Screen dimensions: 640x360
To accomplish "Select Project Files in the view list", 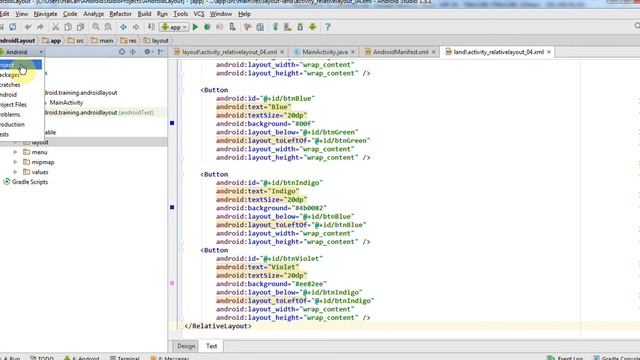I will 21,104.
